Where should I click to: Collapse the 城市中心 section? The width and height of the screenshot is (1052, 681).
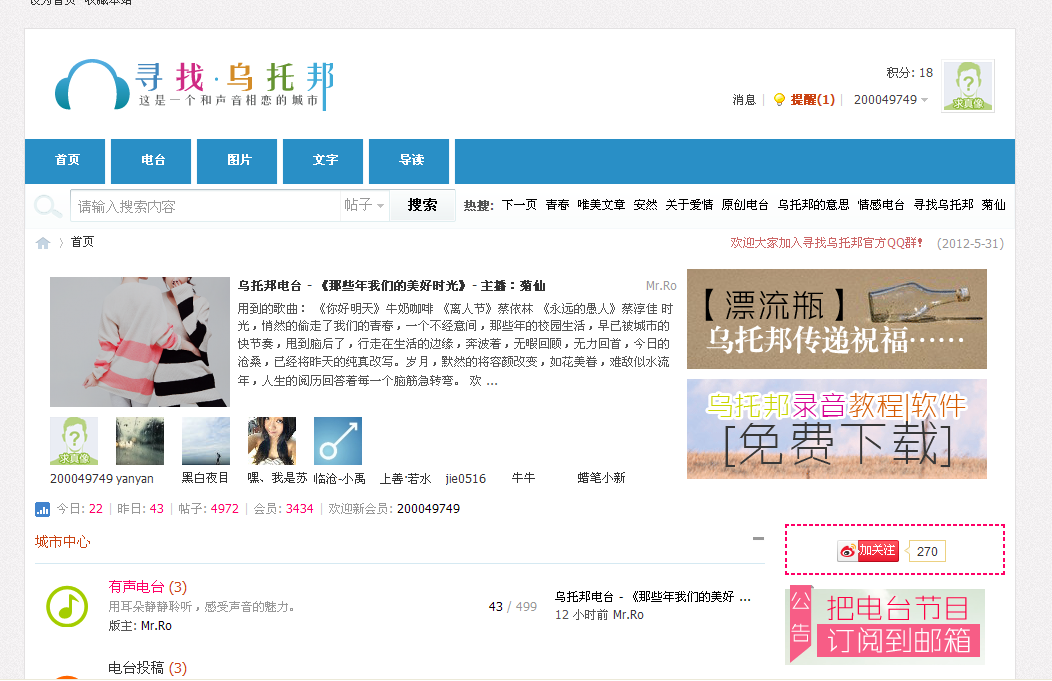tap(757, 537)
